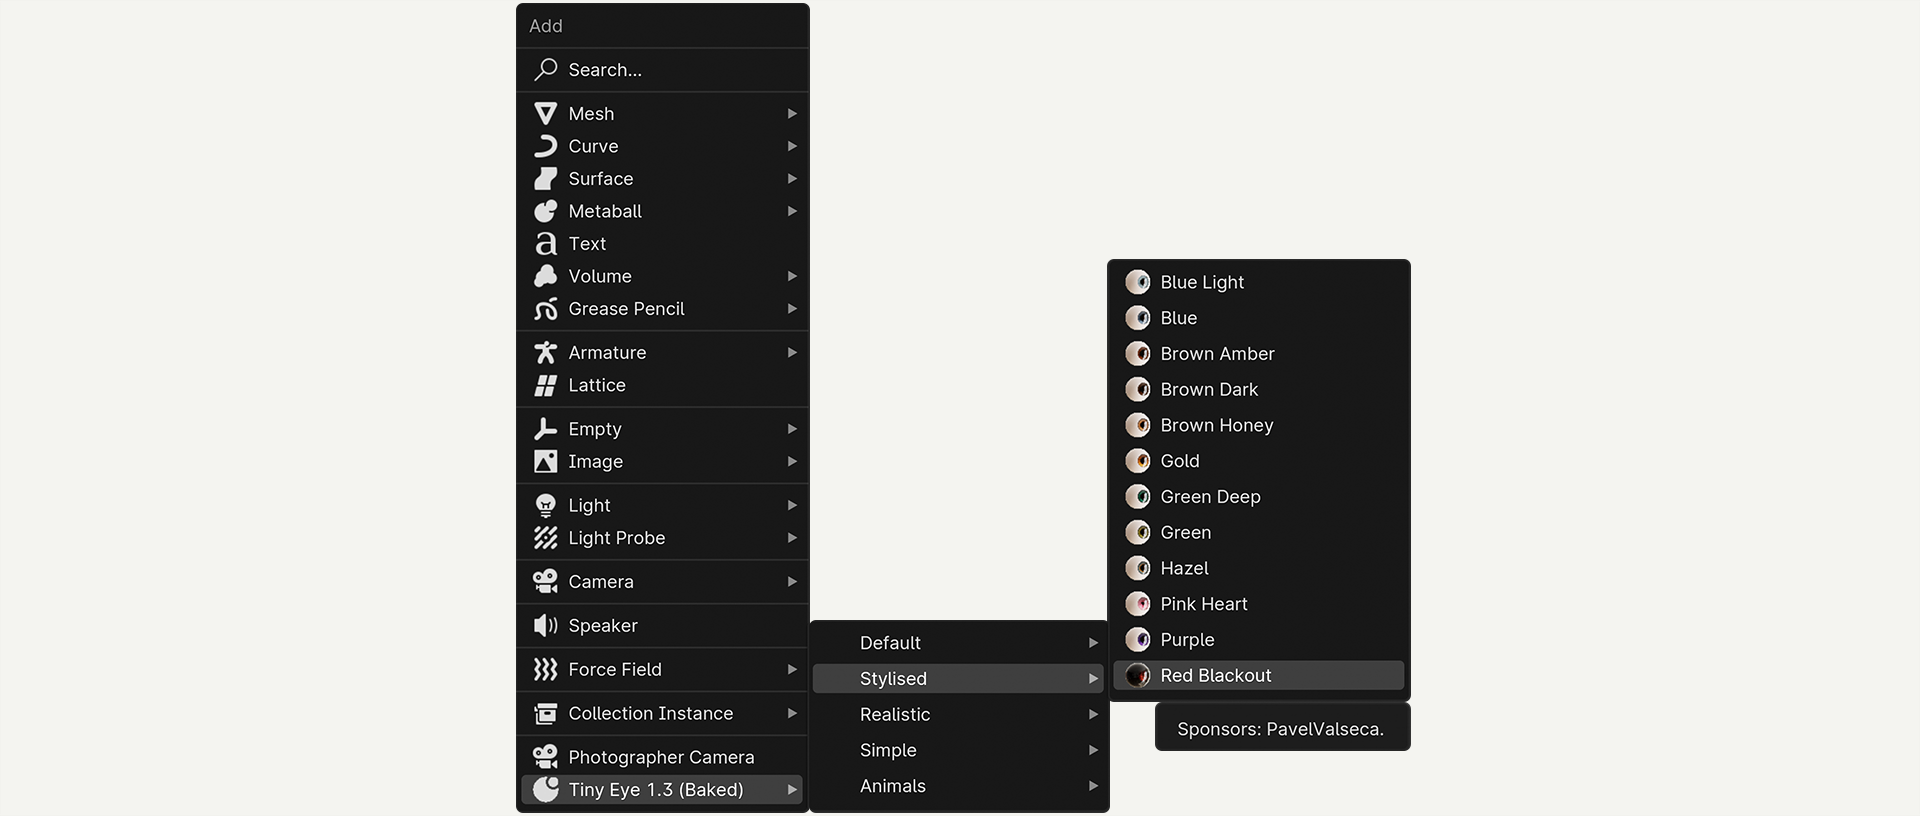Click the Metaball icon
The width and height of the screenshot is (1920, 816).
545,211
